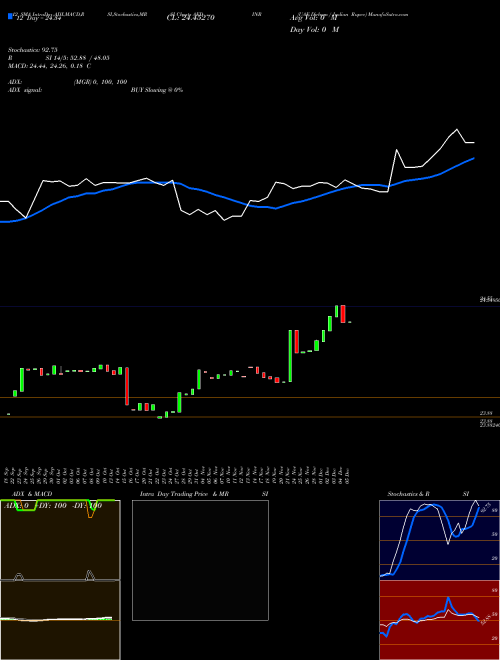The height and width of the screenshot is (660, 500).
Task: Click the ADX: (MGR) 0, 100, 100 text
Action: coord(67,82)
